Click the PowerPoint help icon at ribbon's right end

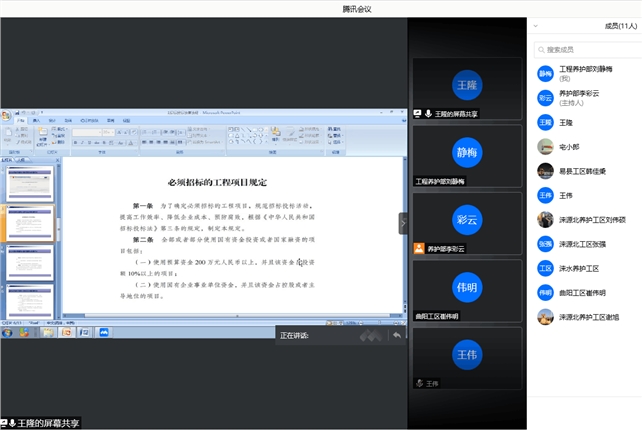pyautogui.click(x=404, y=120)
